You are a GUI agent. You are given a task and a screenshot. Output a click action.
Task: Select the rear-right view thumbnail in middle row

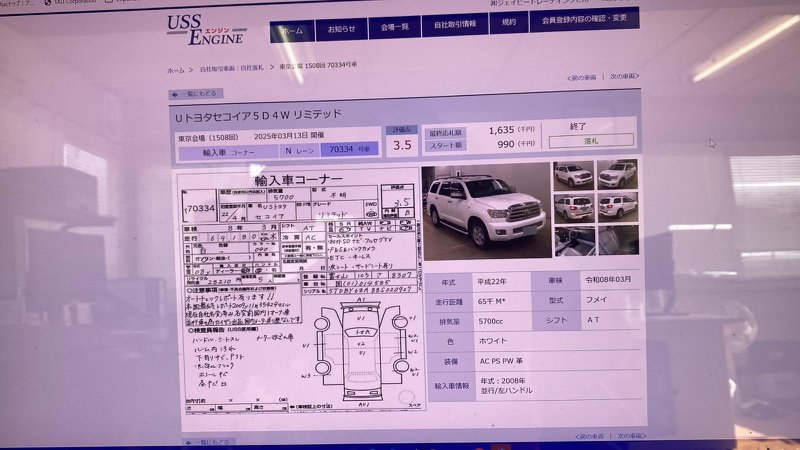point(618,207)
